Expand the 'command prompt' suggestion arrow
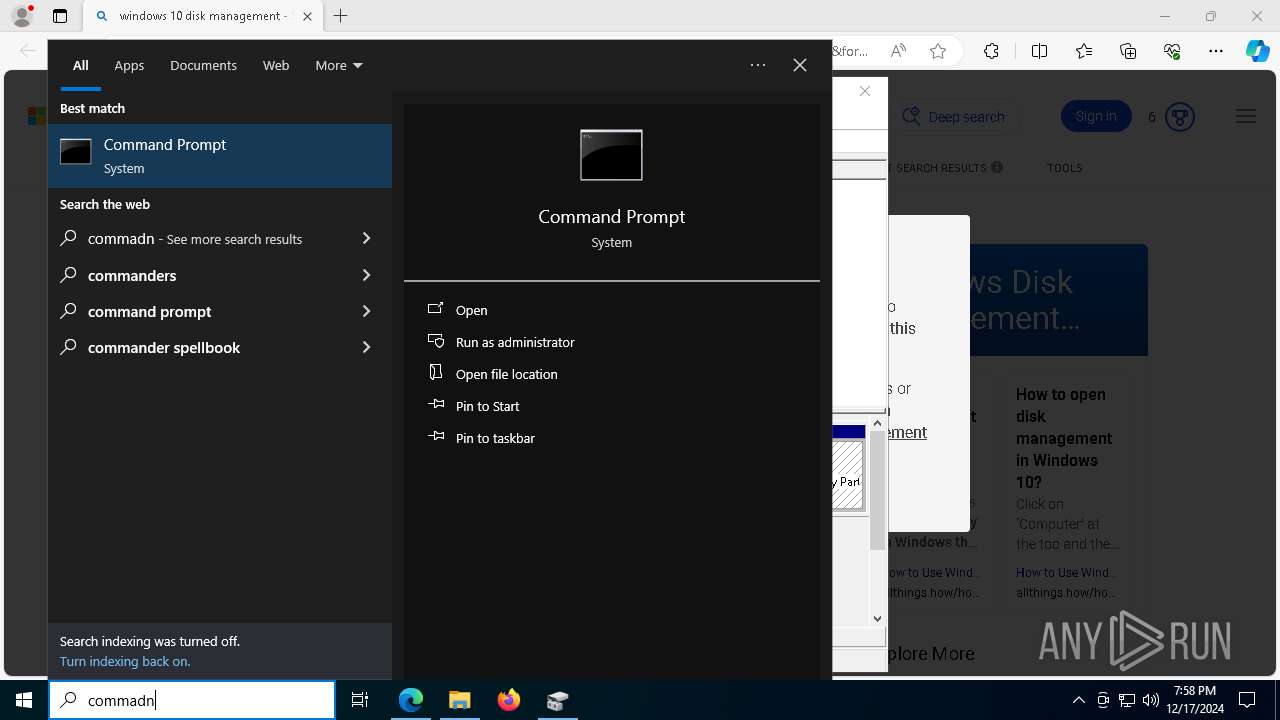1280x720 pixels. [x=366, y=311]
